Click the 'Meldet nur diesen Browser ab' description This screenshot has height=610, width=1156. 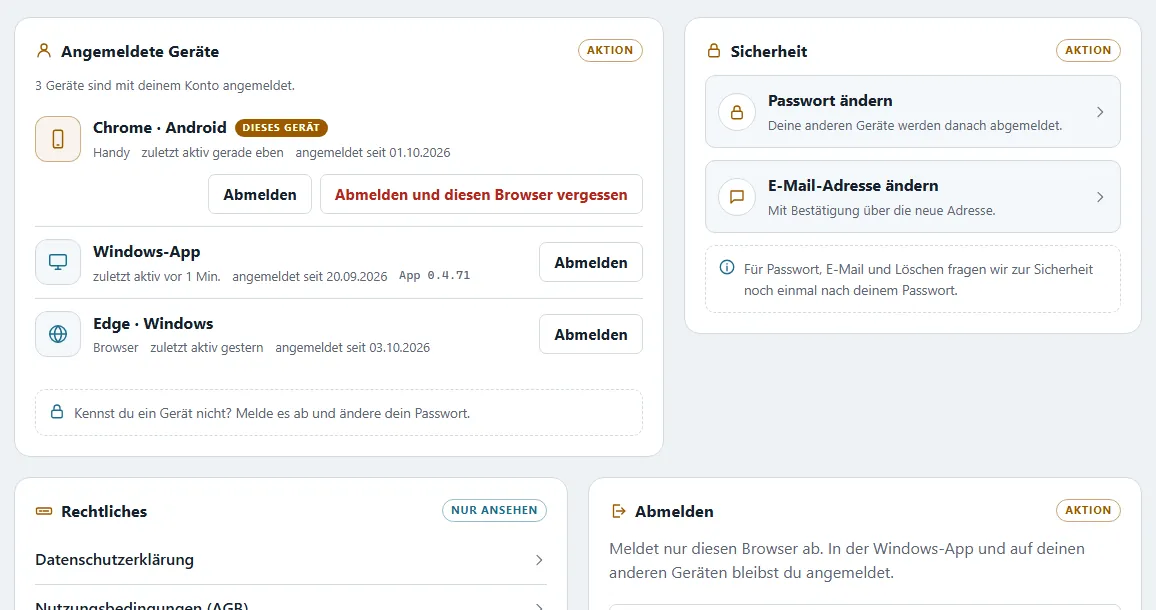pos(847,561)
